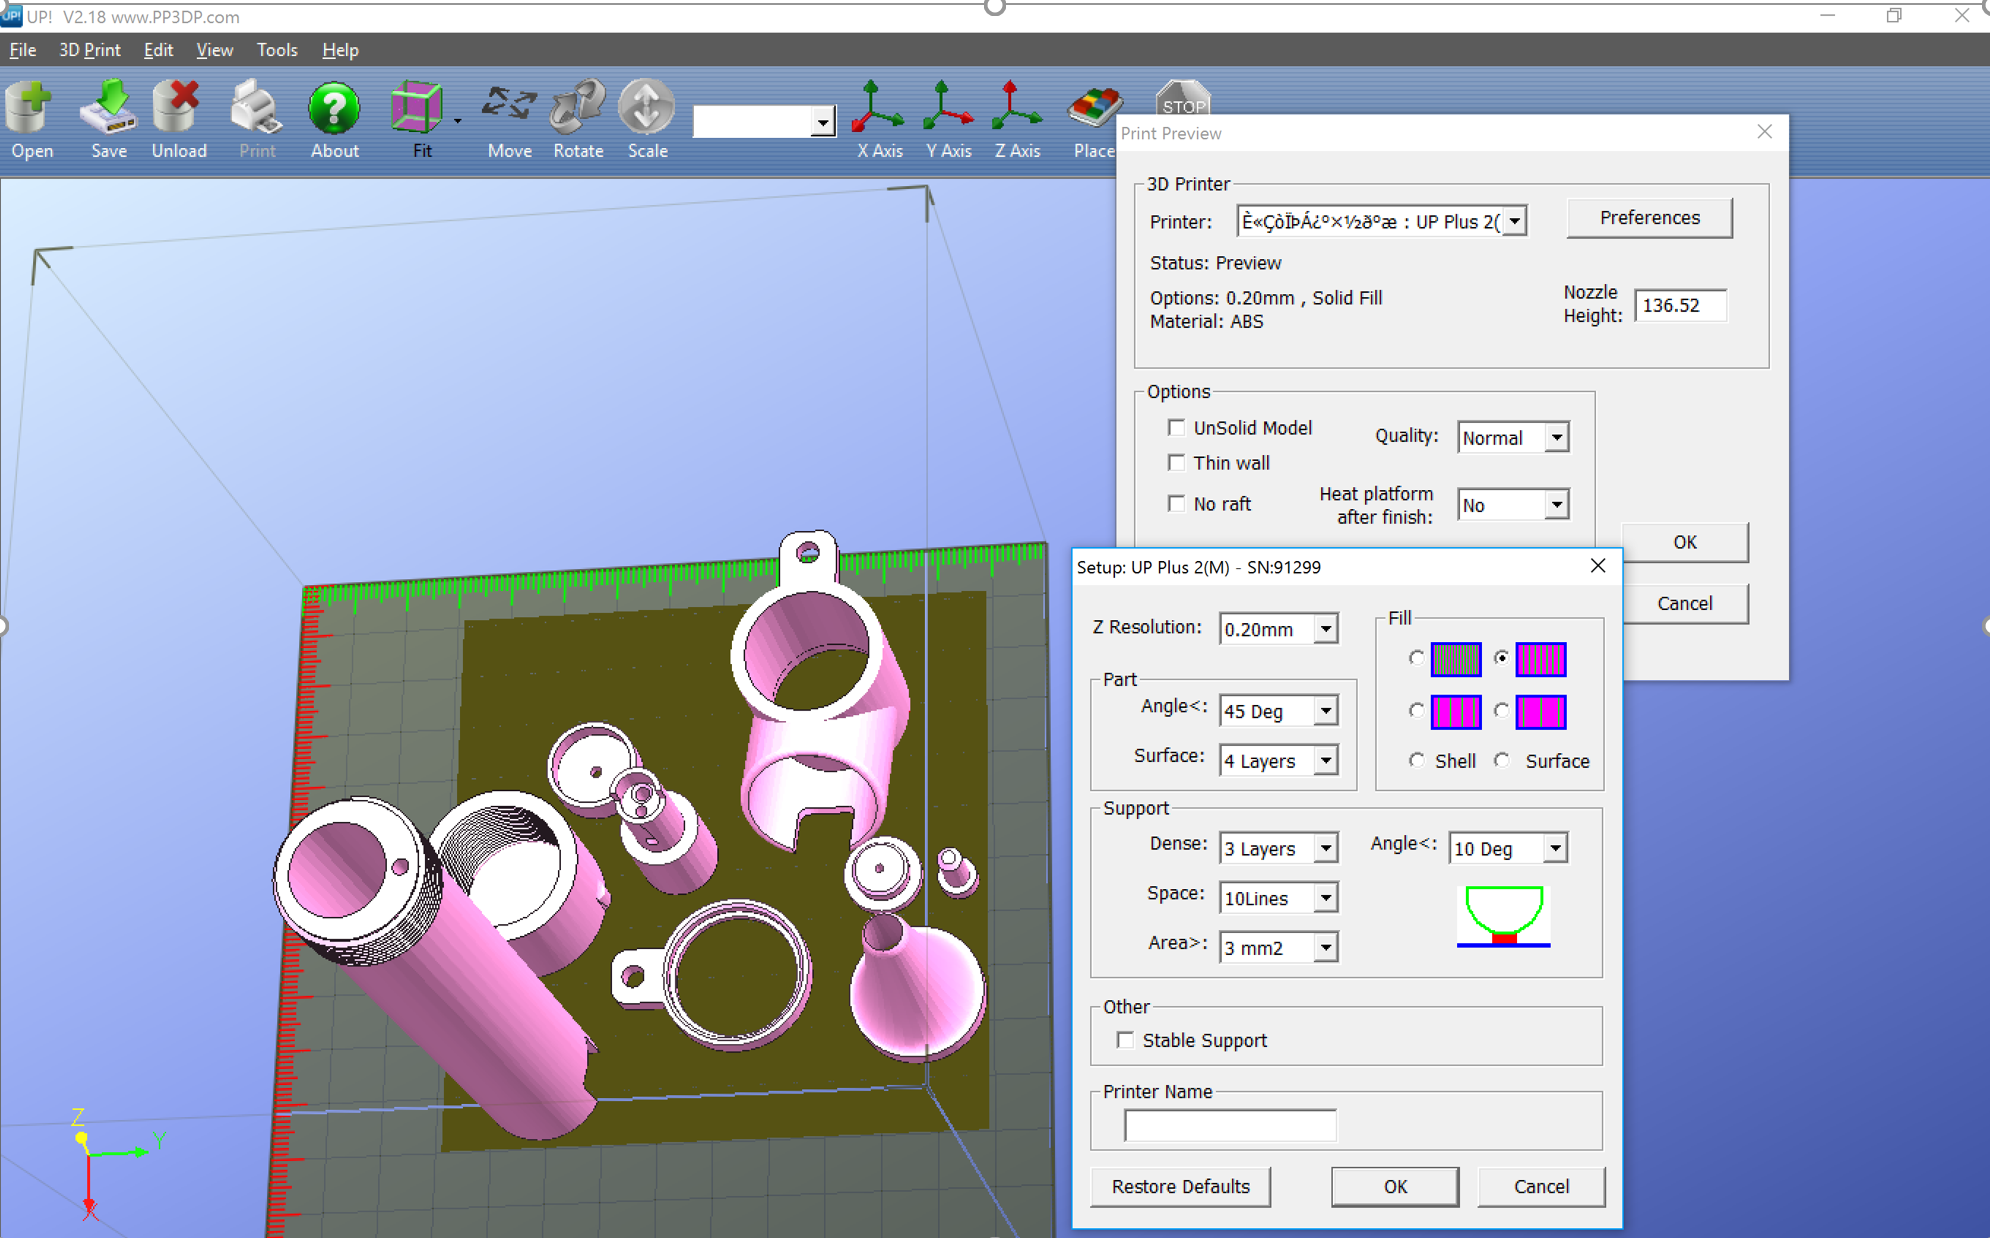Open the Help menu
This screenshot has width=1990, height=1238.
(x=340, y=50)
